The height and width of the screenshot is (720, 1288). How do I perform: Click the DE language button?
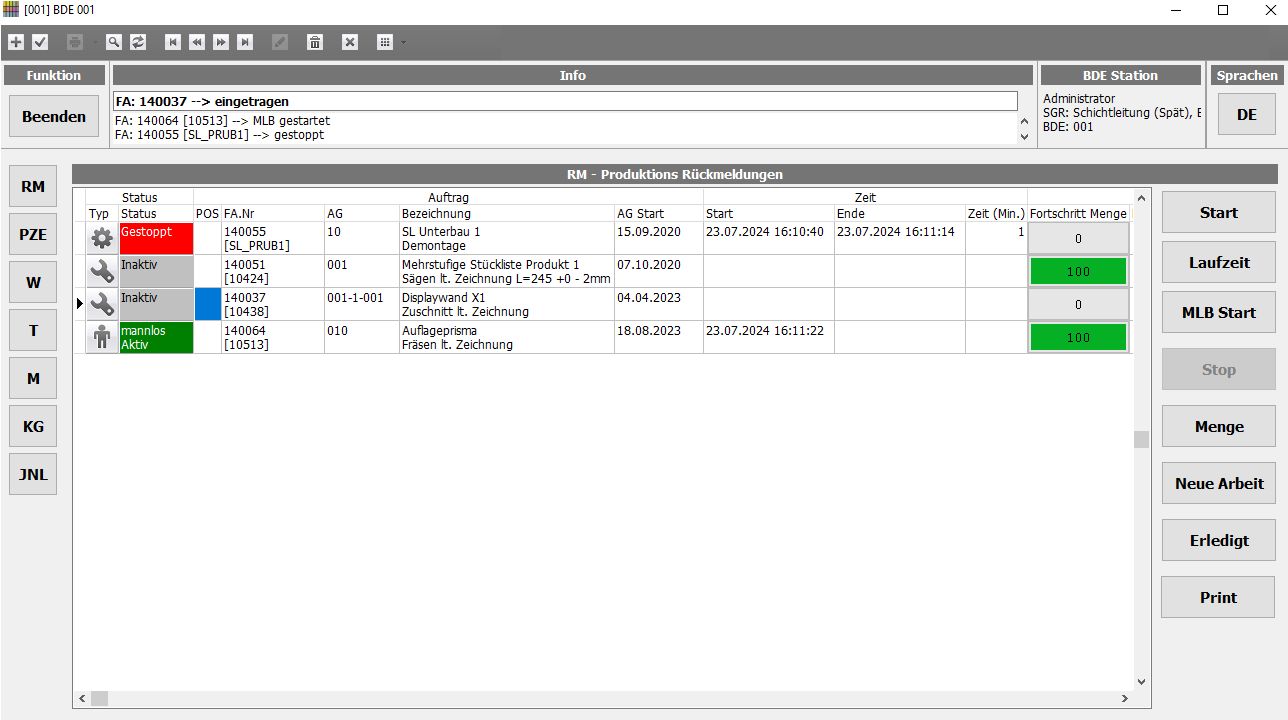pos(1246,114)
